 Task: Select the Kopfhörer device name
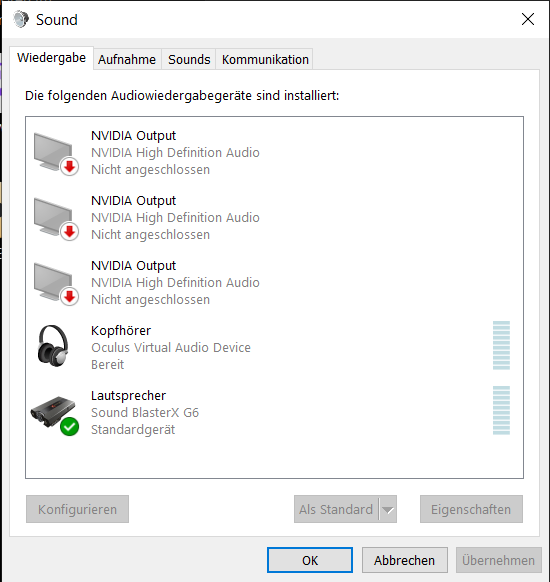[x=121, y=330]
